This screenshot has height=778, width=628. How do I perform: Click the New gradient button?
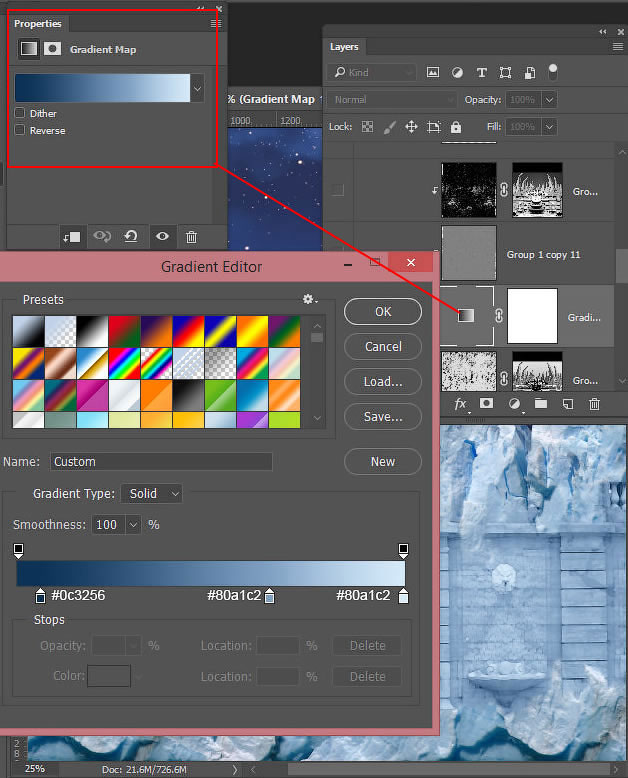[383, 461]
